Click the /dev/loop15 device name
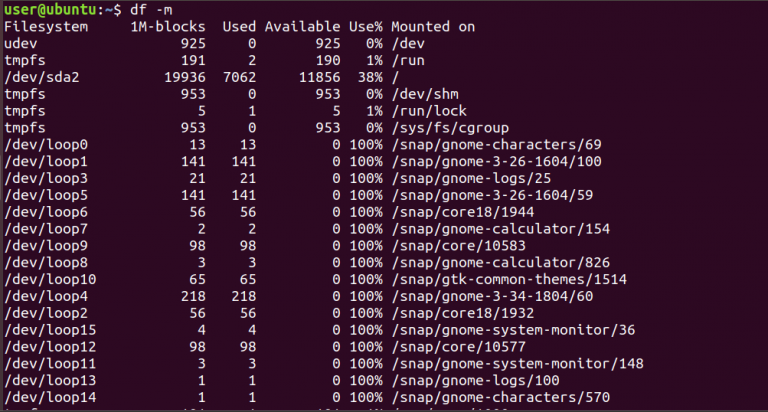Image resolution: width=768 pixels, height=412 pixels. click(50, 330)
